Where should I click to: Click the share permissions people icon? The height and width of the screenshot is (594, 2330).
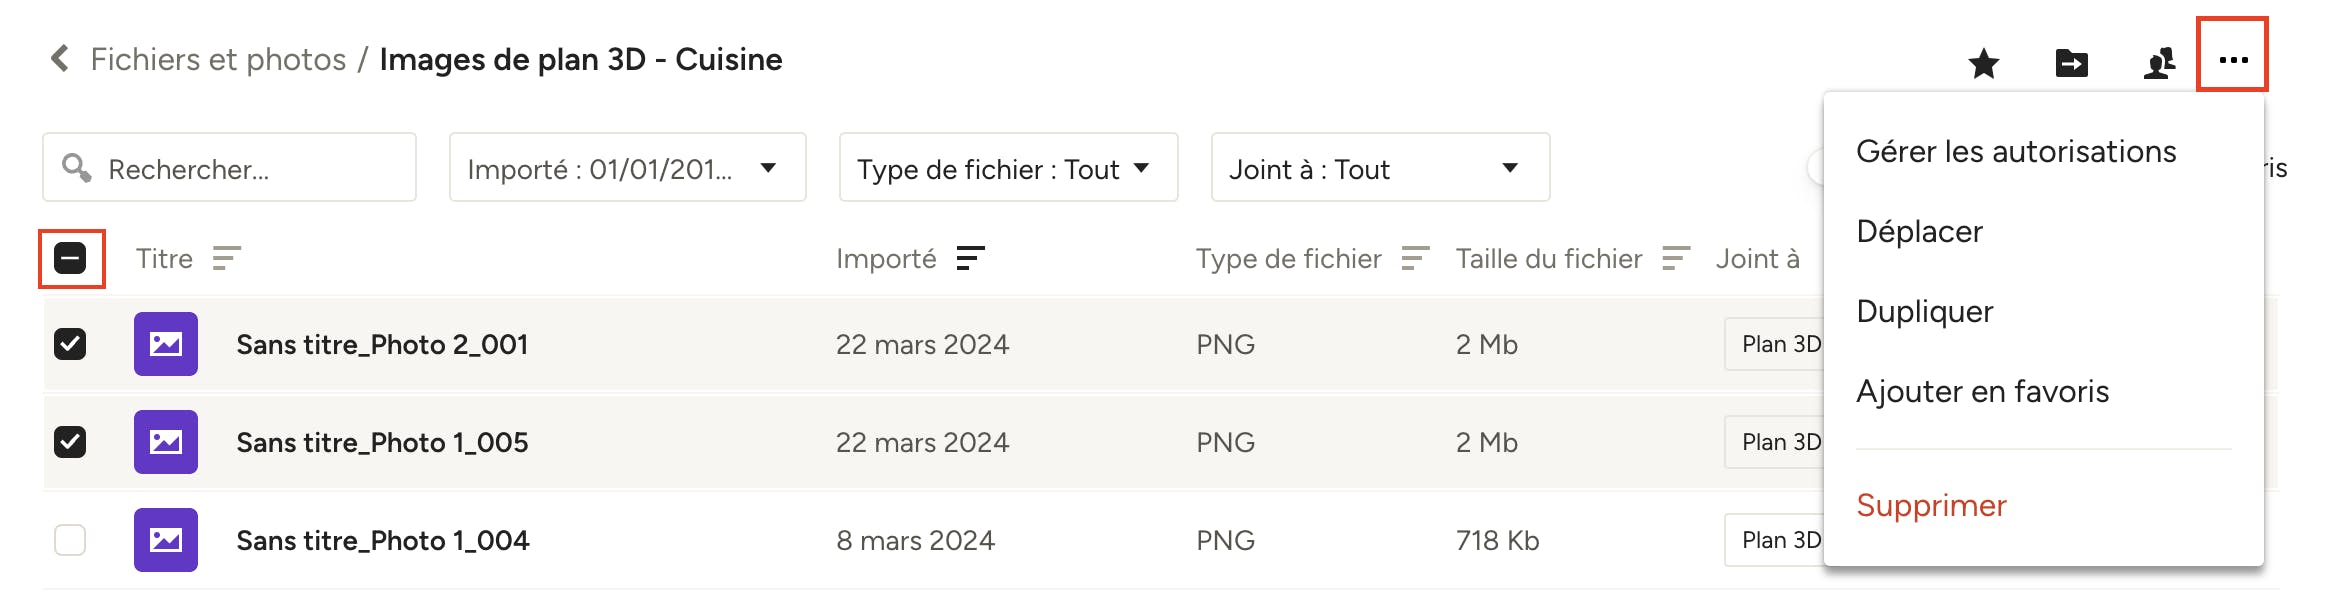(2159, 63)
